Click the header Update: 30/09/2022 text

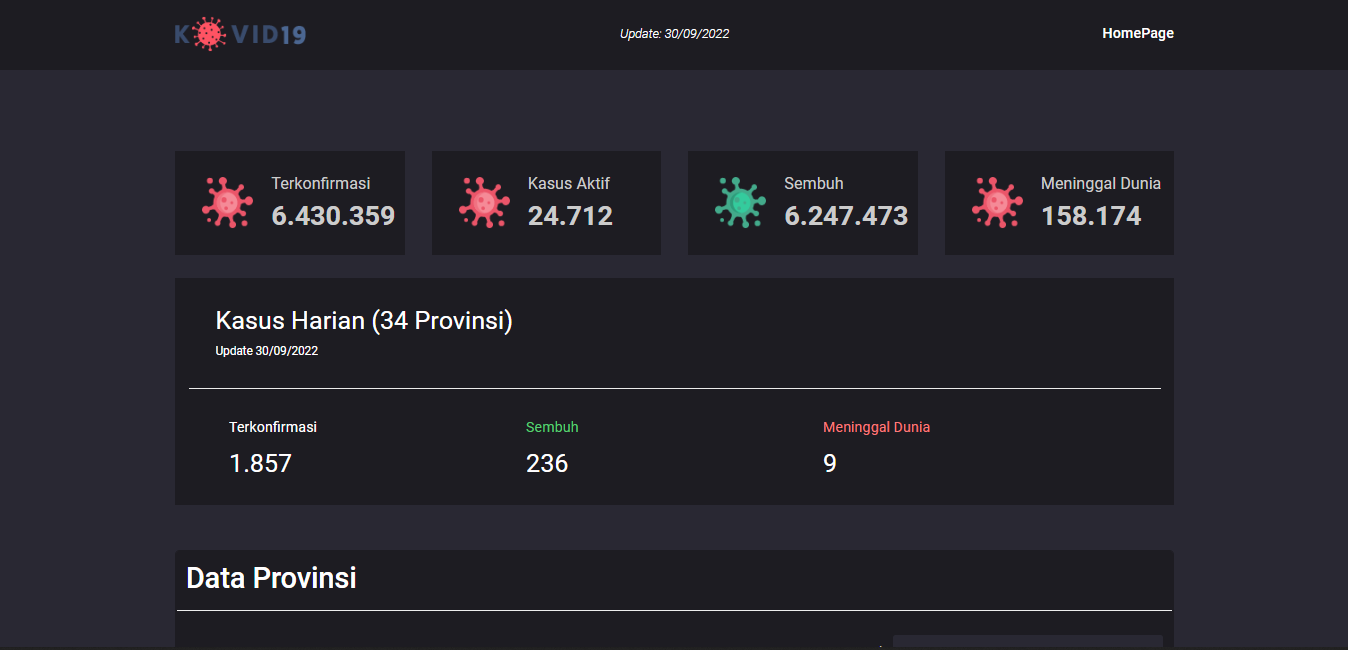click(x=674, y=34)
